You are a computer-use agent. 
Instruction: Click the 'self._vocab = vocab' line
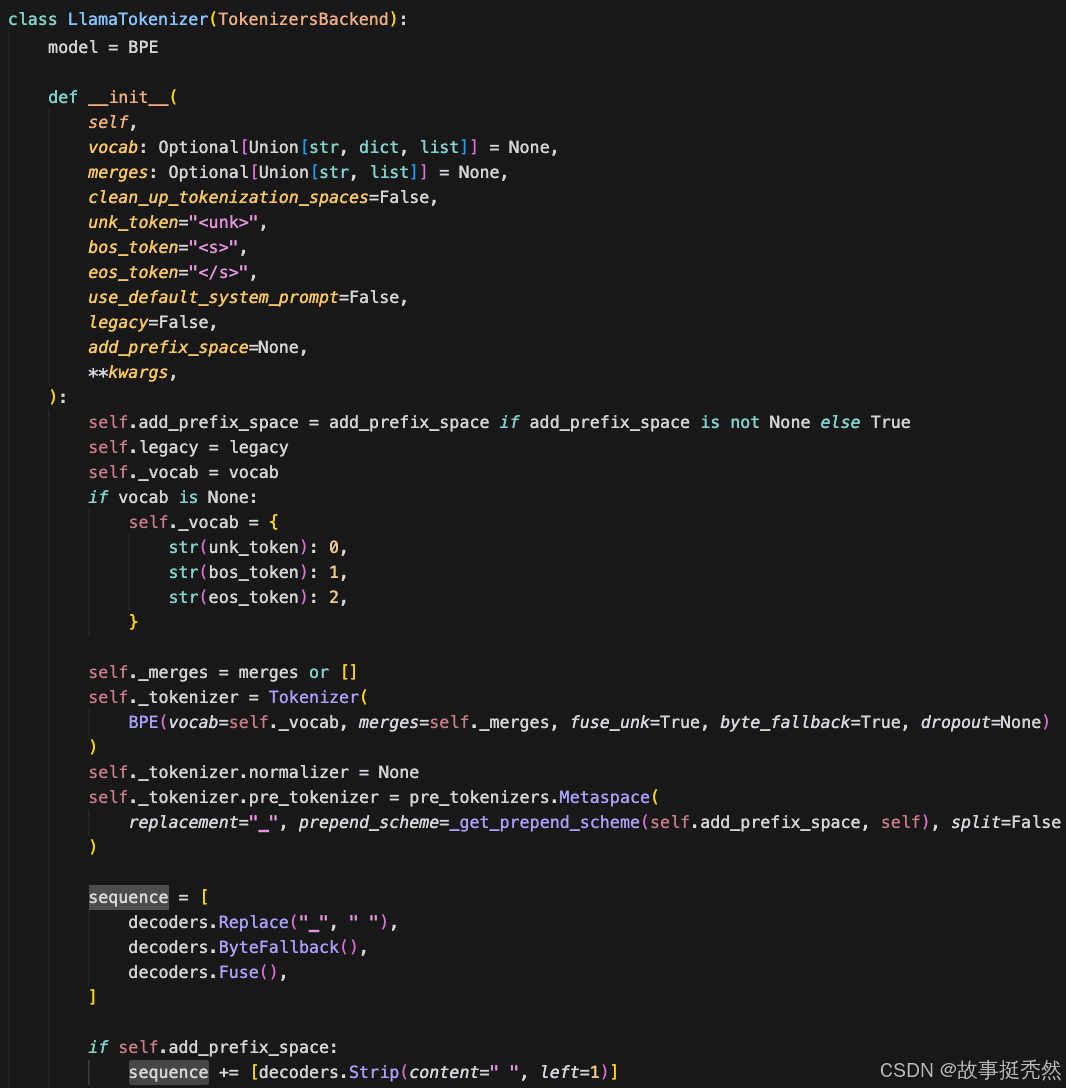pyautogui.click(x=183, y=472)
